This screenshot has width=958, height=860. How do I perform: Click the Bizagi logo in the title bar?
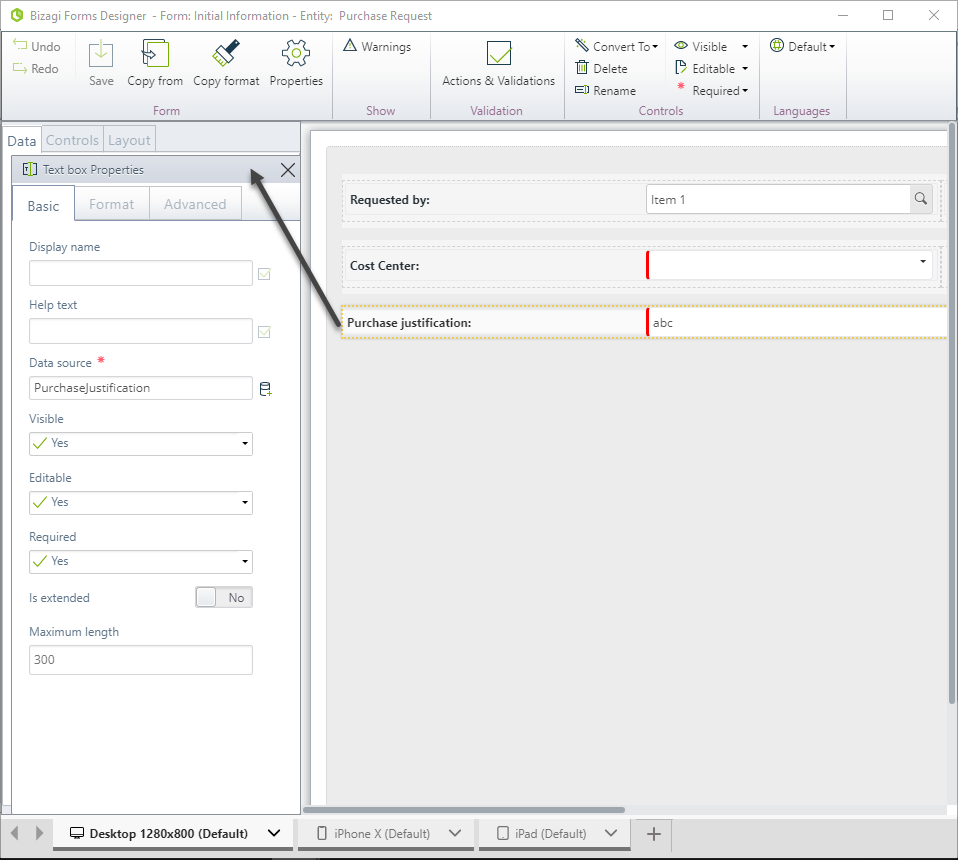[x=17, y=15]
